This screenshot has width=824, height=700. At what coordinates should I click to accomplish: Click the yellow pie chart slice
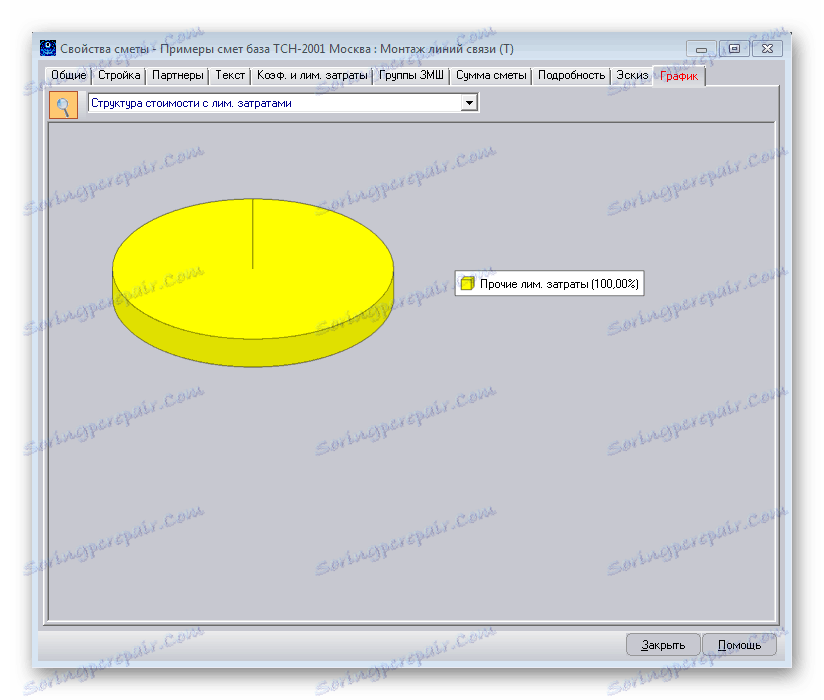pyautogui.click(x=253, y=282)
